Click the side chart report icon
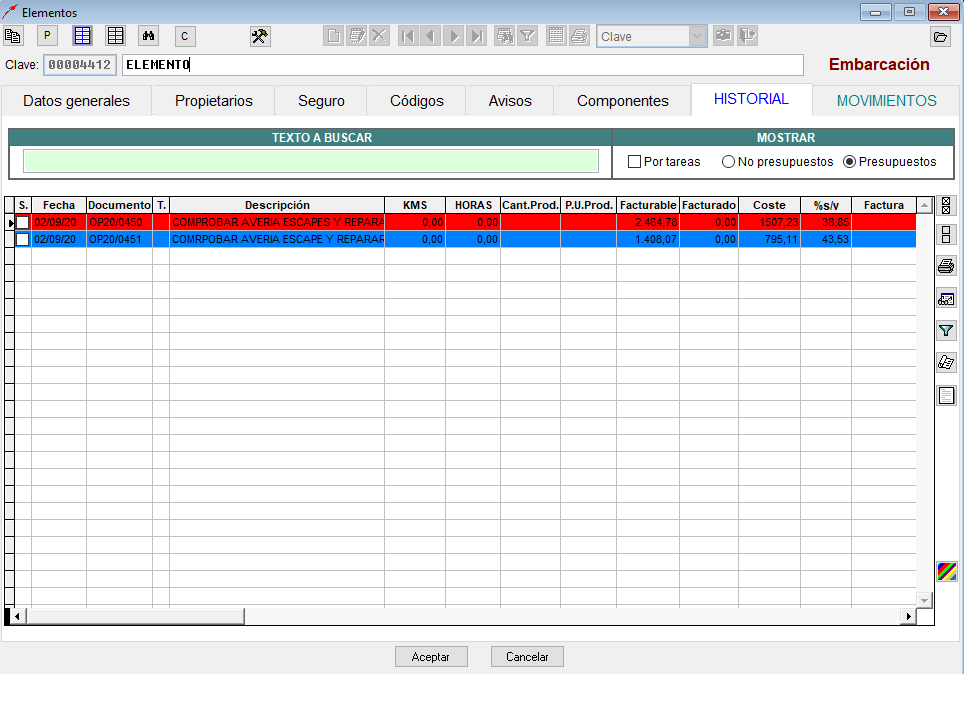 [947, 298]
